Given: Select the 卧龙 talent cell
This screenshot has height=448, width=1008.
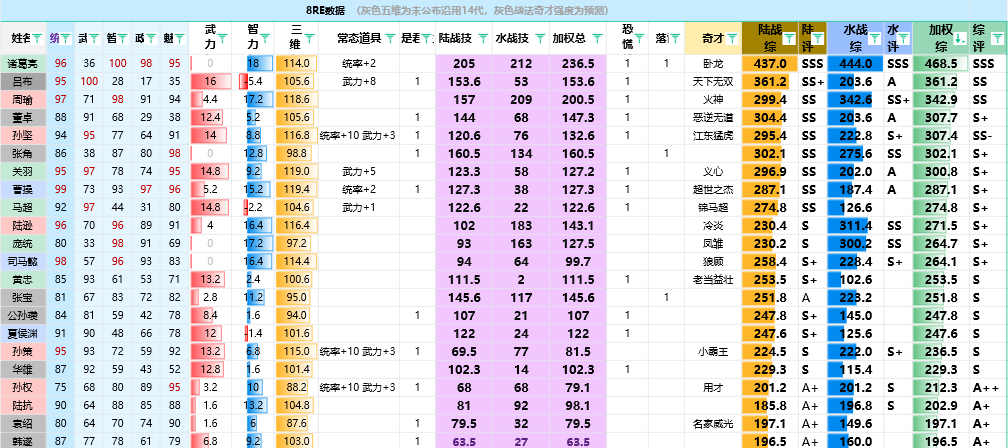Looking at the screenshot, I should click(x=713, y=64).
